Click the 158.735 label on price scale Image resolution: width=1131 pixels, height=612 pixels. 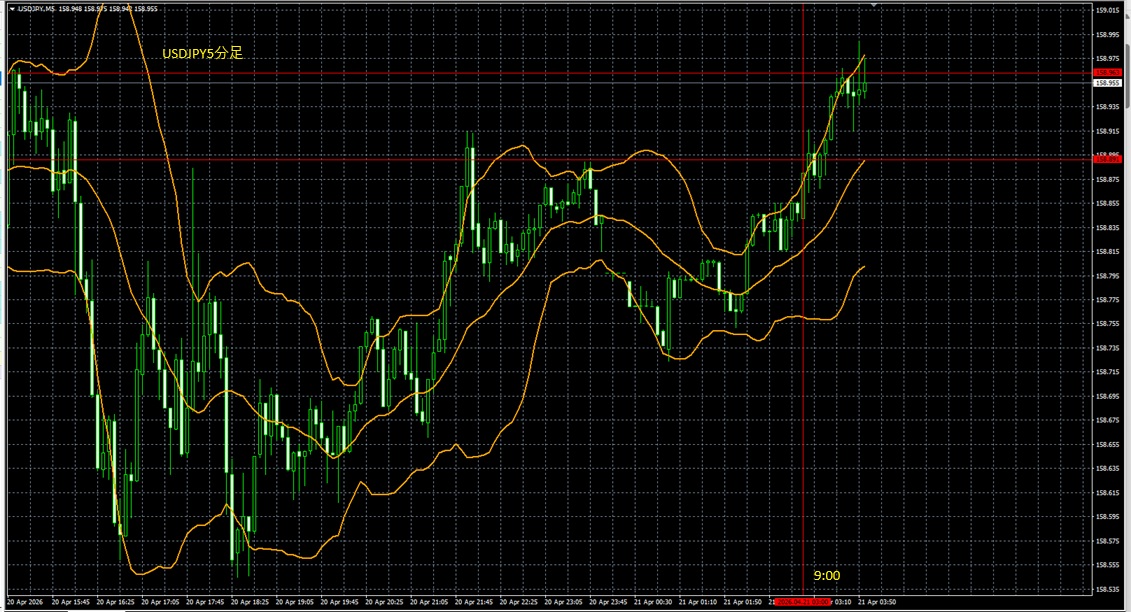point(1107,348)
